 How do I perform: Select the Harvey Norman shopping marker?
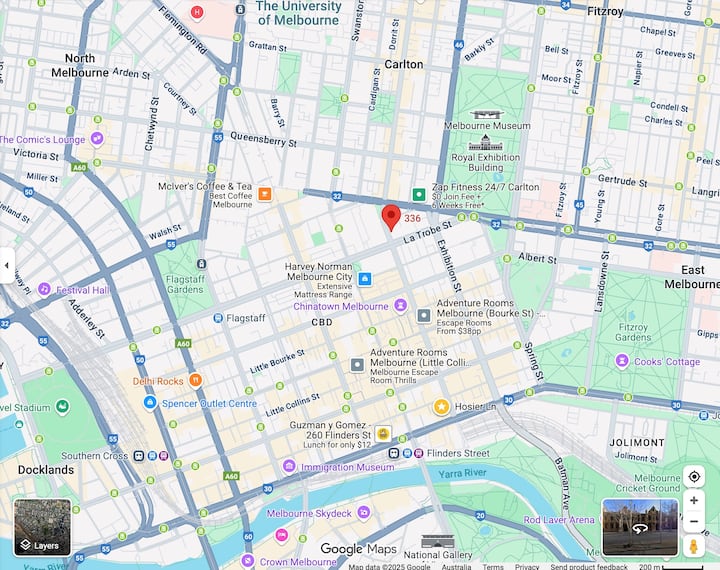tap(365, 278)
